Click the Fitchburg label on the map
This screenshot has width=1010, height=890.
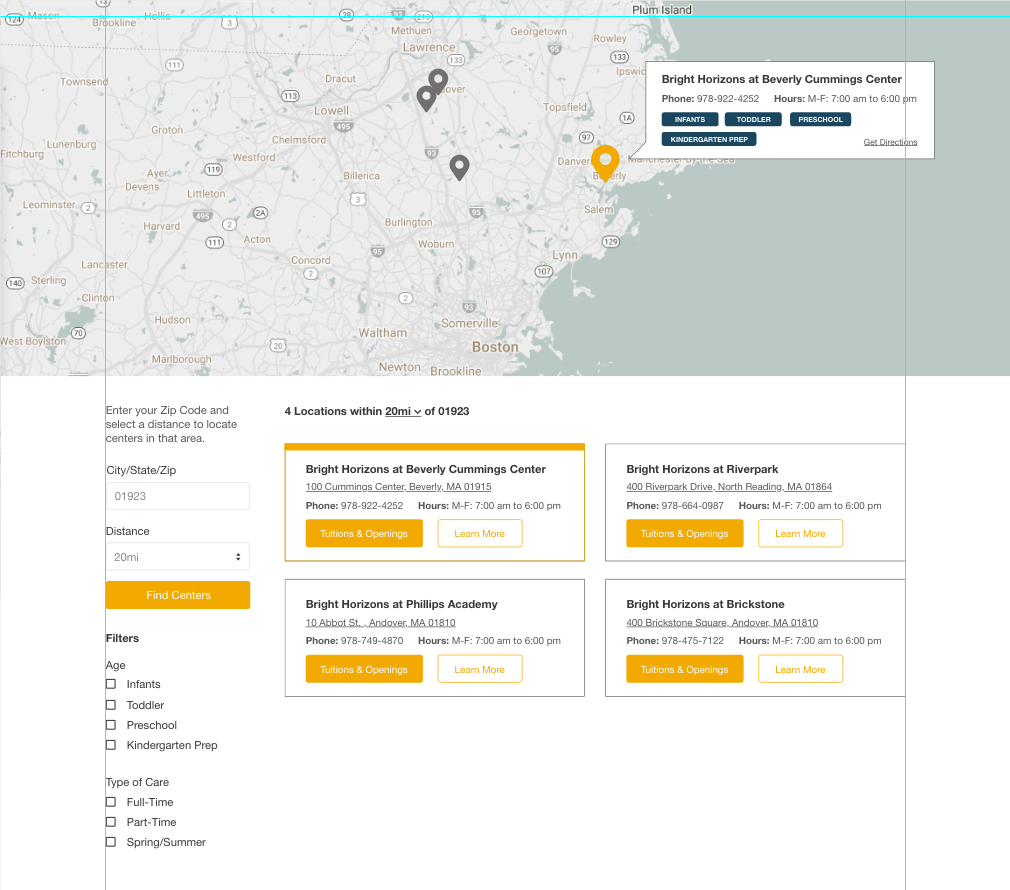coord(22,155)
